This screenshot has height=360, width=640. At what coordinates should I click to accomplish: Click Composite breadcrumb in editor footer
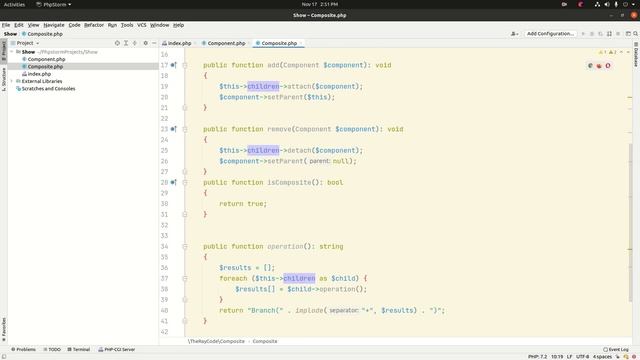click(x=264, y=341)
